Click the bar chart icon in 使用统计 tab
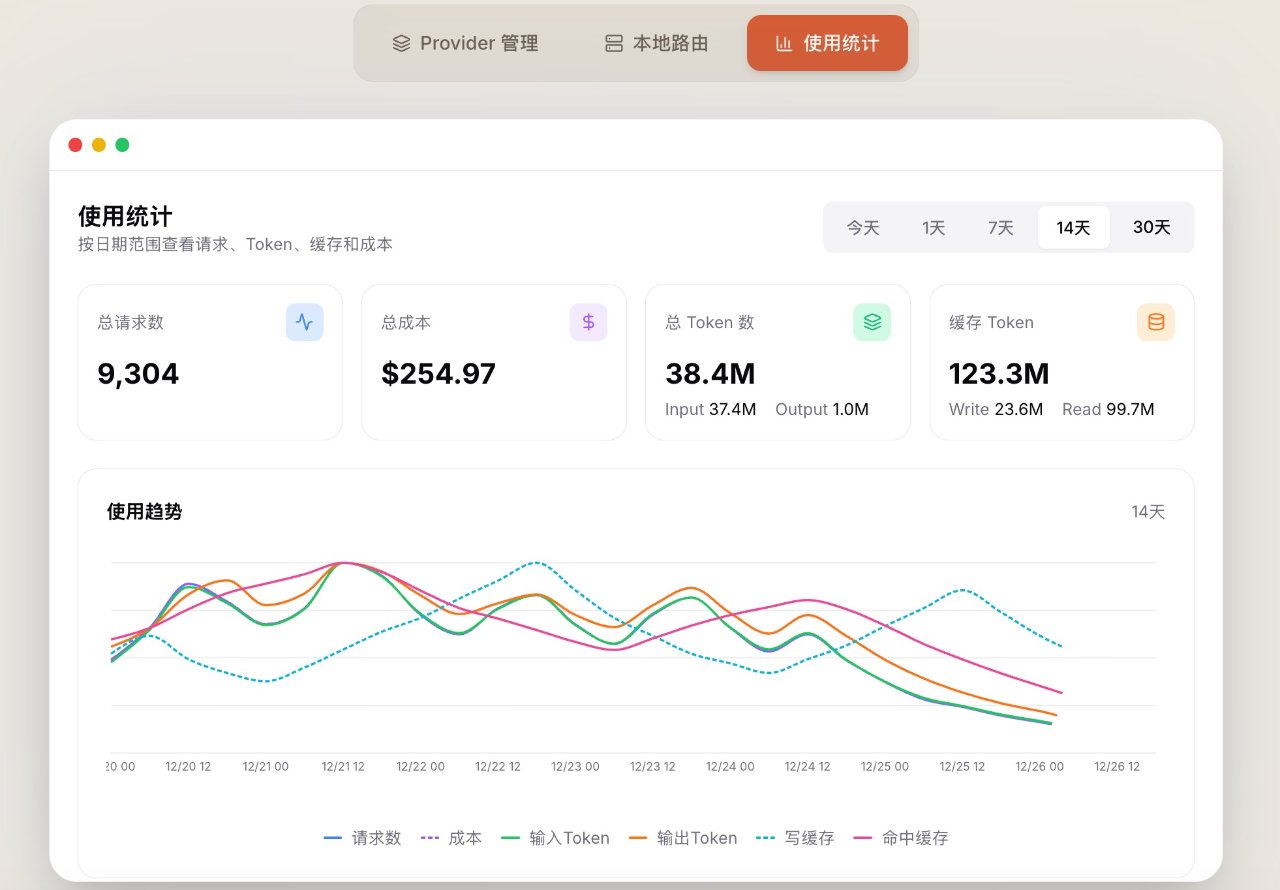Screen dimensions: 1280x890 (784, 44)
